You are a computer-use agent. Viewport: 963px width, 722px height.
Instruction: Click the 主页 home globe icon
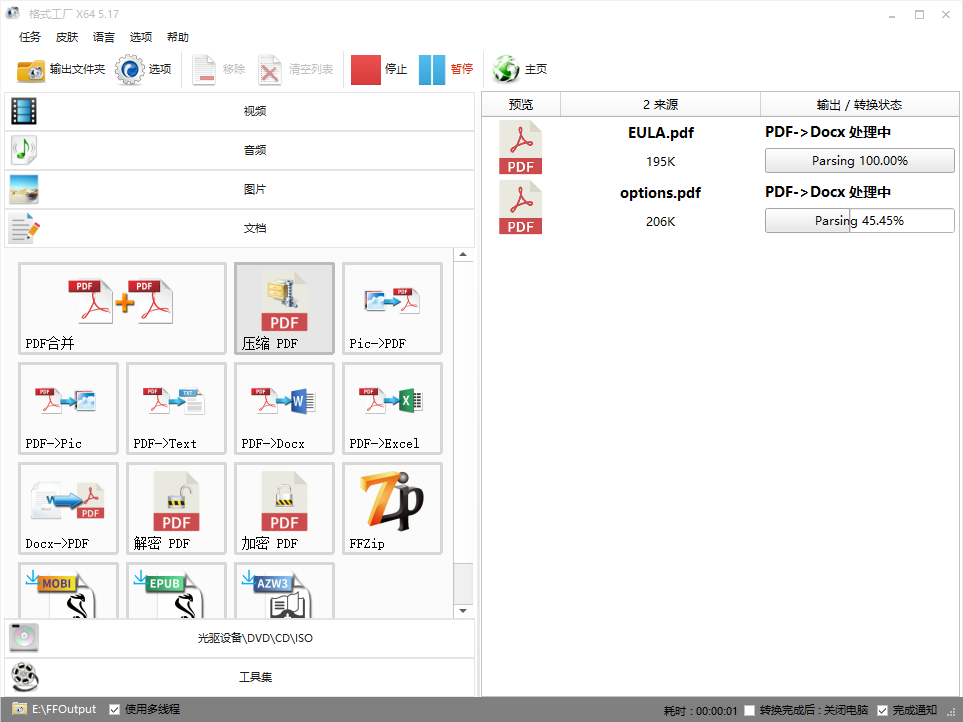(505, 69)
